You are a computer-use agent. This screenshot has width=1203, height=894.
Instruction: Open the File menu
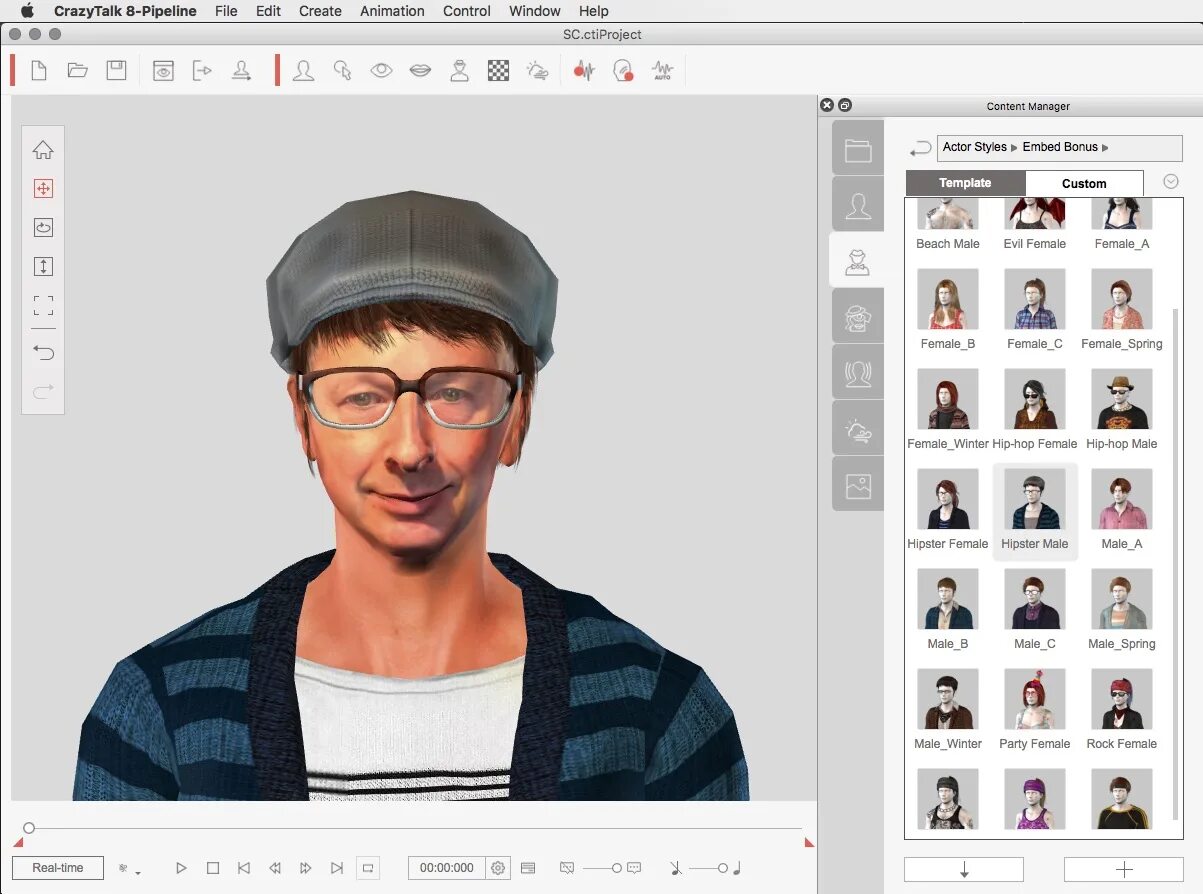click(x=226, y=11)
